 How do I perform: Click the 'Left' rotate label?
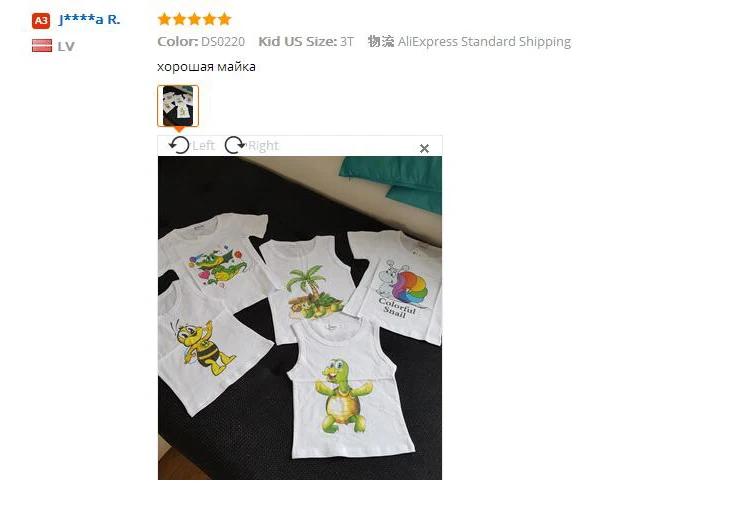point(203,145)
